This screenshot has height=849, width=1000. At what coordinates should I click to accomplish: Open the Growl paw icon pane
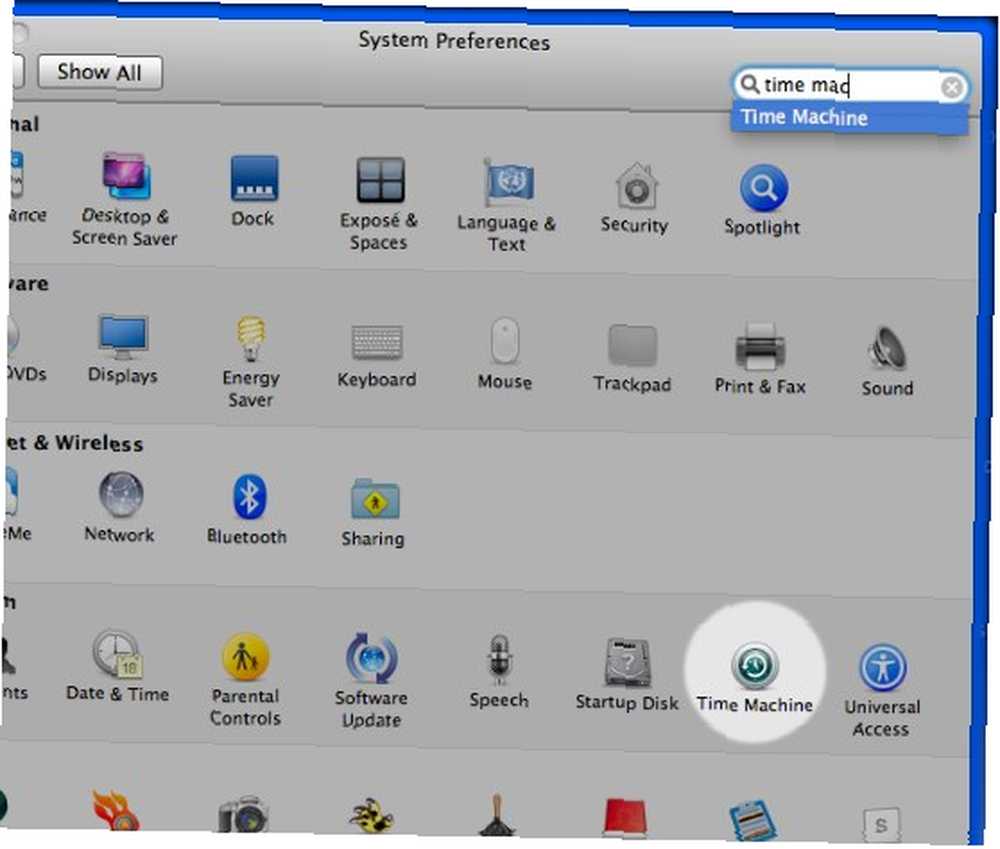pyautogui.click(x=371, y=815)
